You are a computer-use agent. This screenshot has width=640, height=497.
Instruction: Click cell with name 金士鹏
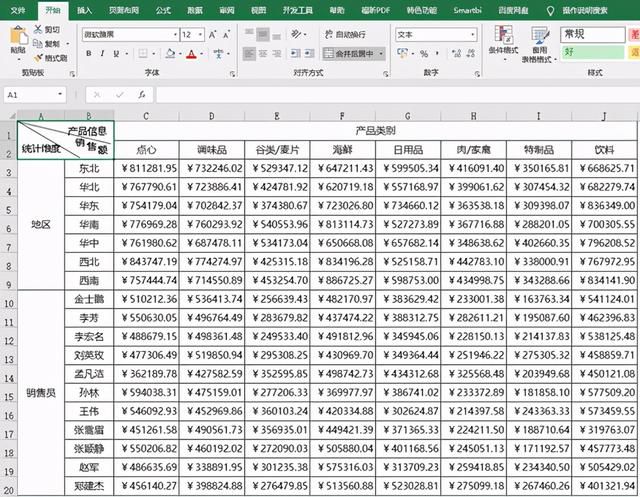[x=89, y=299]
